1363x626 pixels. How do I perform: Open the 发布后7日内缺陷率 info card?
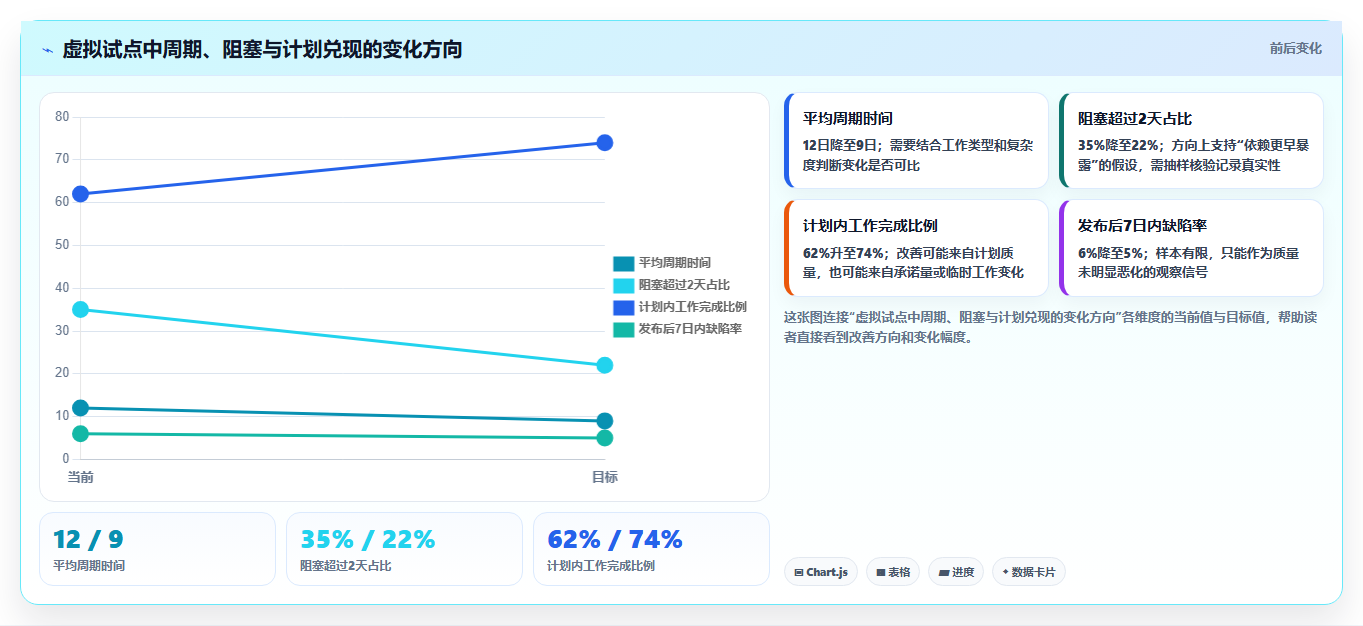coord(1191,248)
